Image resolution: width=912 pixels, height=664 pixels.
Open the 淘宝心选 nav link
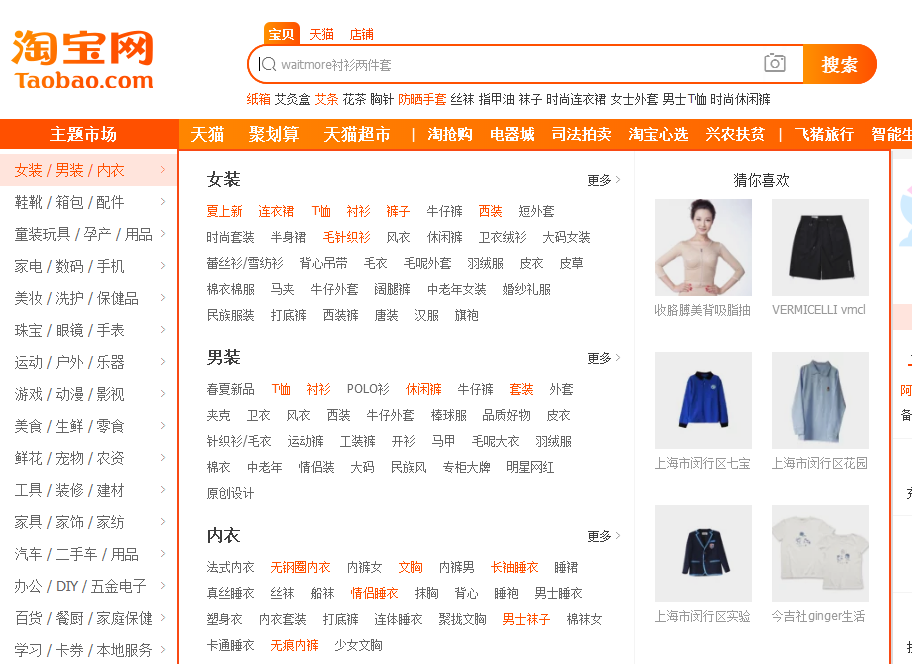(x=658, y=134)
